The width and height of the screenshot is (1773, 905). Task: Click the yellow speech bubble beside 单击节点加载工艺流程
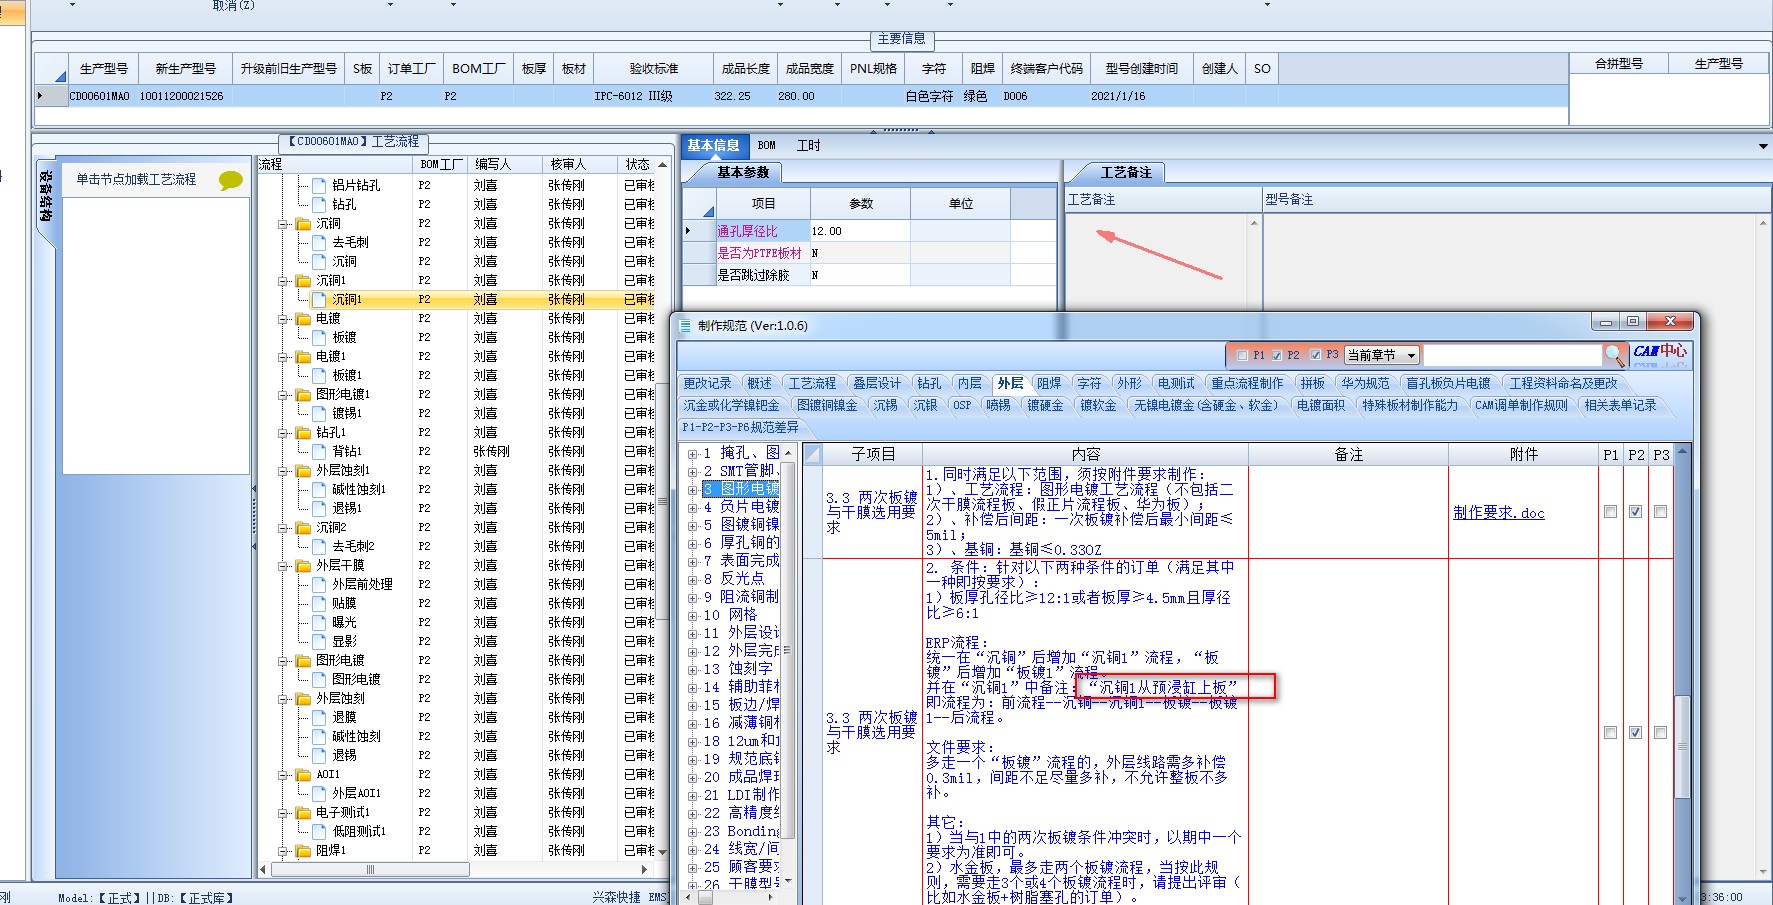coord(231,180)
